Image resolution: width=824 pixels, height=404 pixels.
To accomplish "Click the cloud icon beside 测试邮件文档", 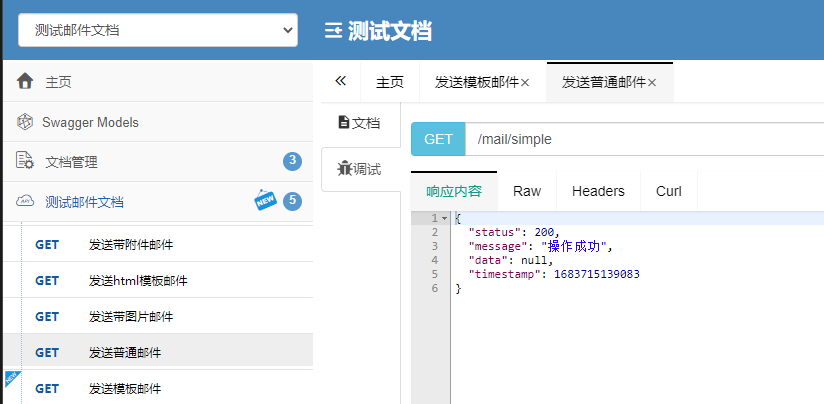I will (x=25, y=202).
